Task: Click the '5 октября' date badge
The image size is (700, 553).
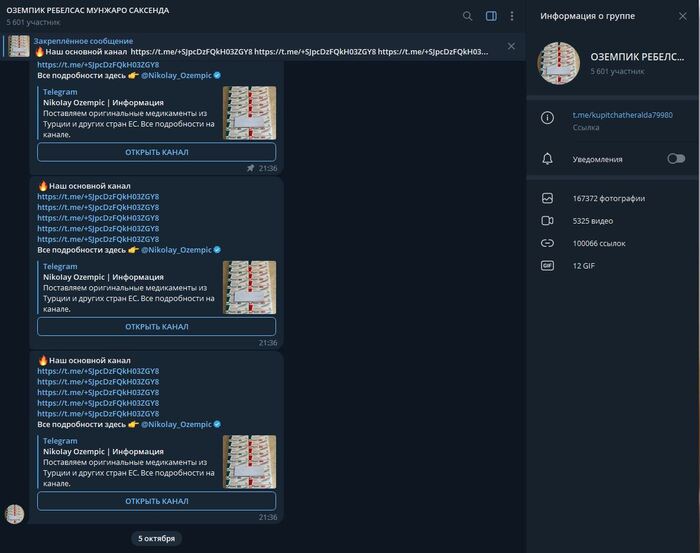Action: (156, 539)
